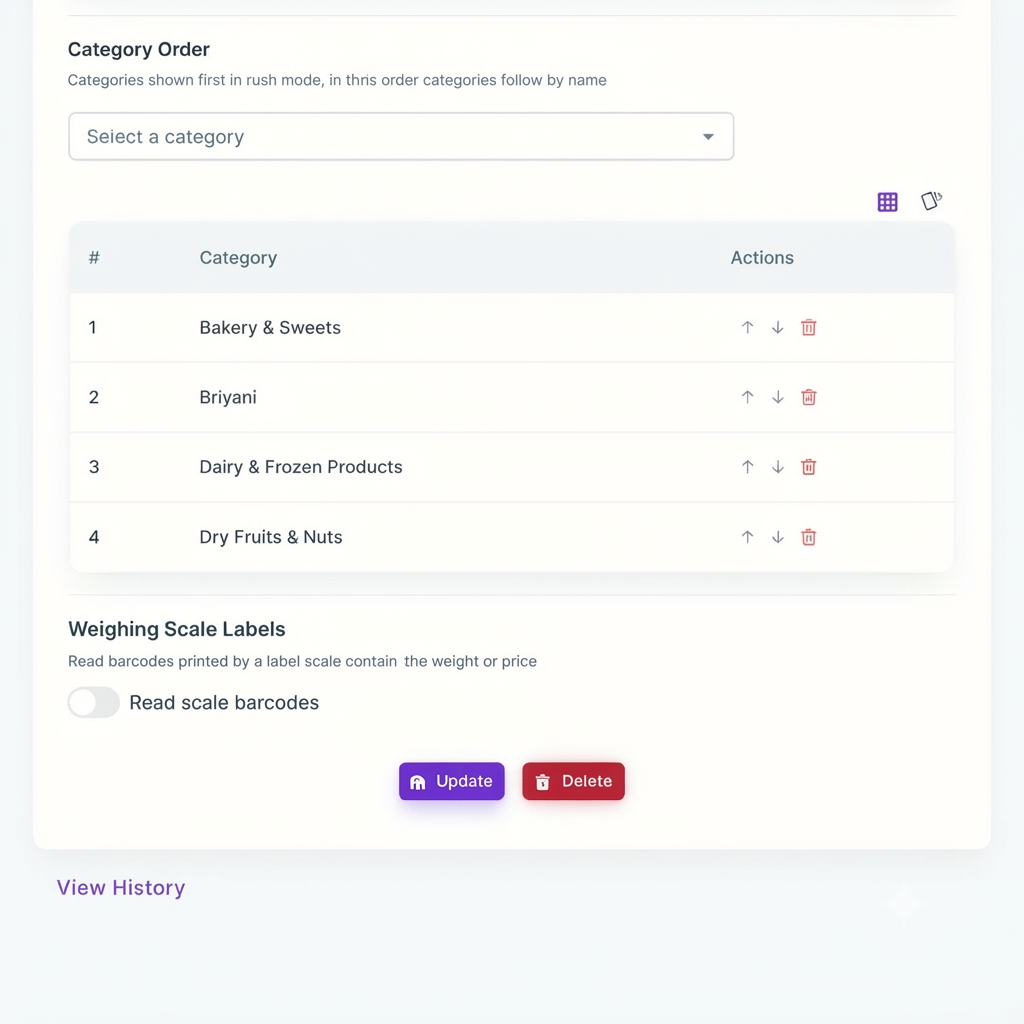The height and width of the screenshot is (1024, 1024).
Task: Move Bakery & Sweets down
Action: point(777,327)
